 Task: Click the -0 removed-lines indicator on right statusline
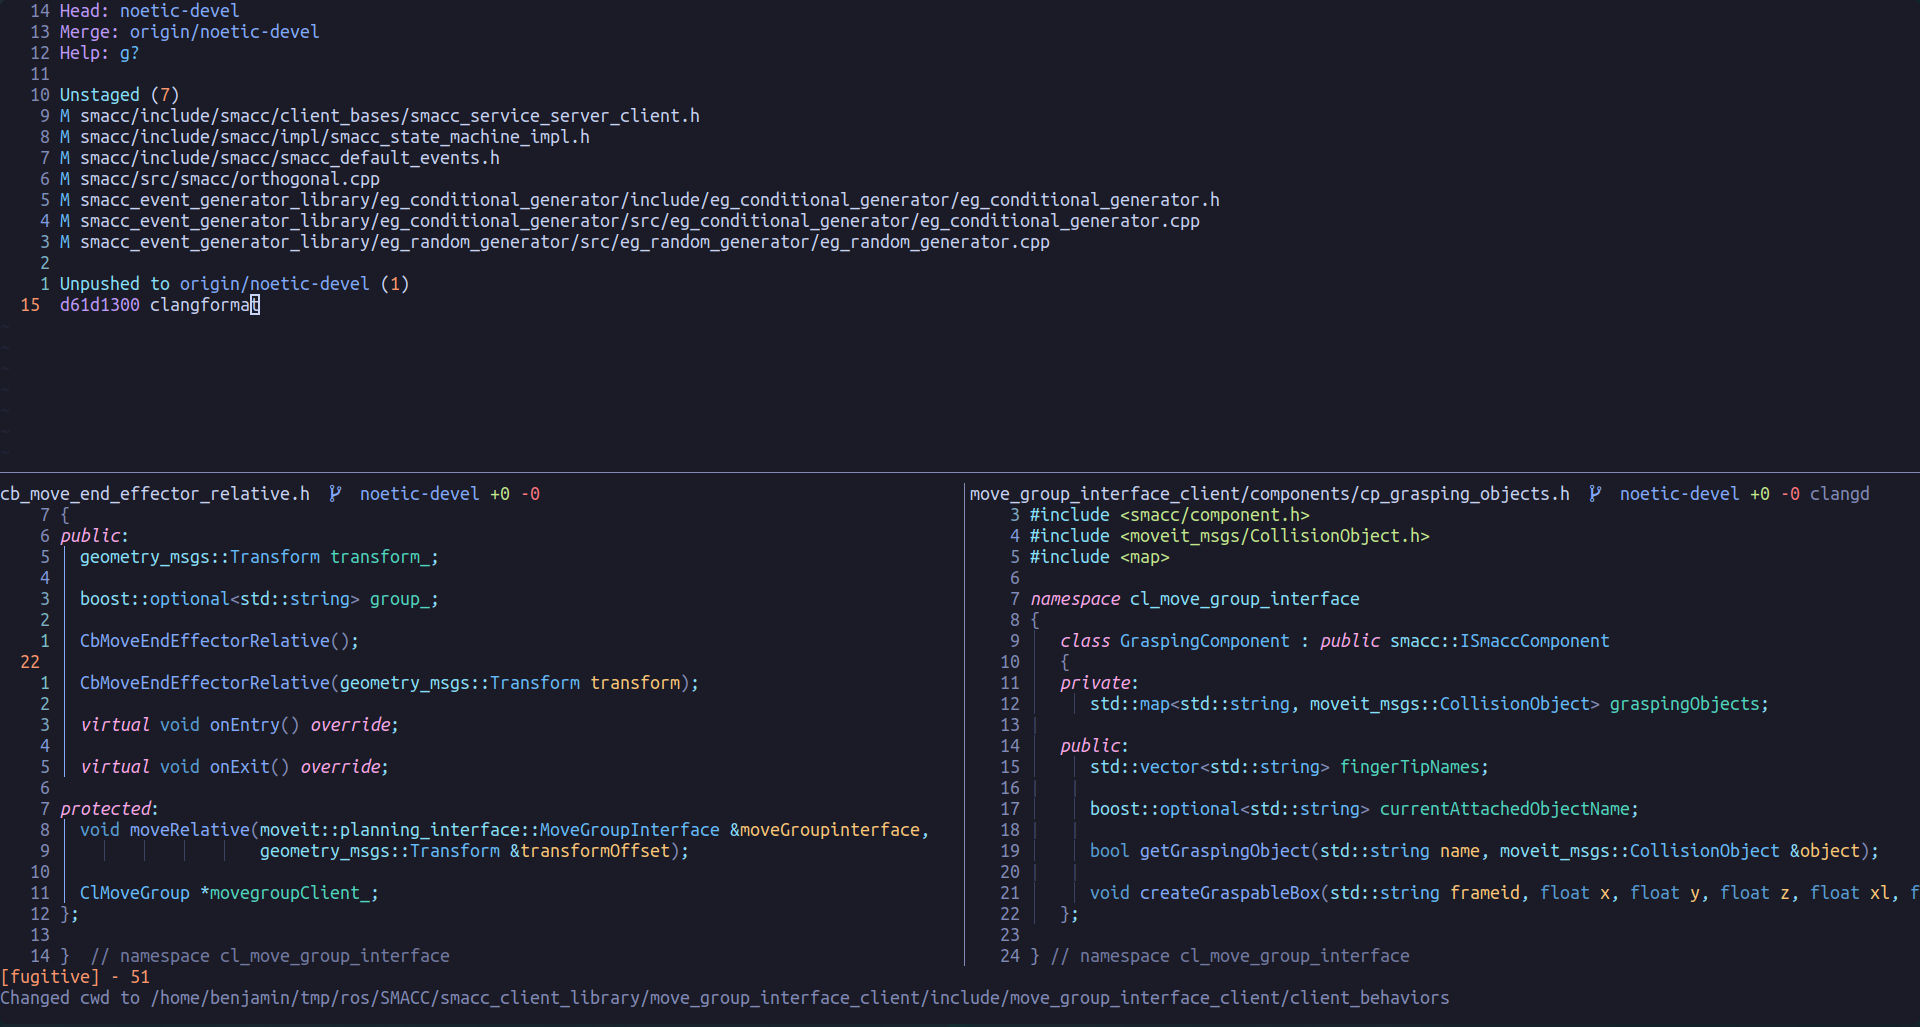[1792, 493]
